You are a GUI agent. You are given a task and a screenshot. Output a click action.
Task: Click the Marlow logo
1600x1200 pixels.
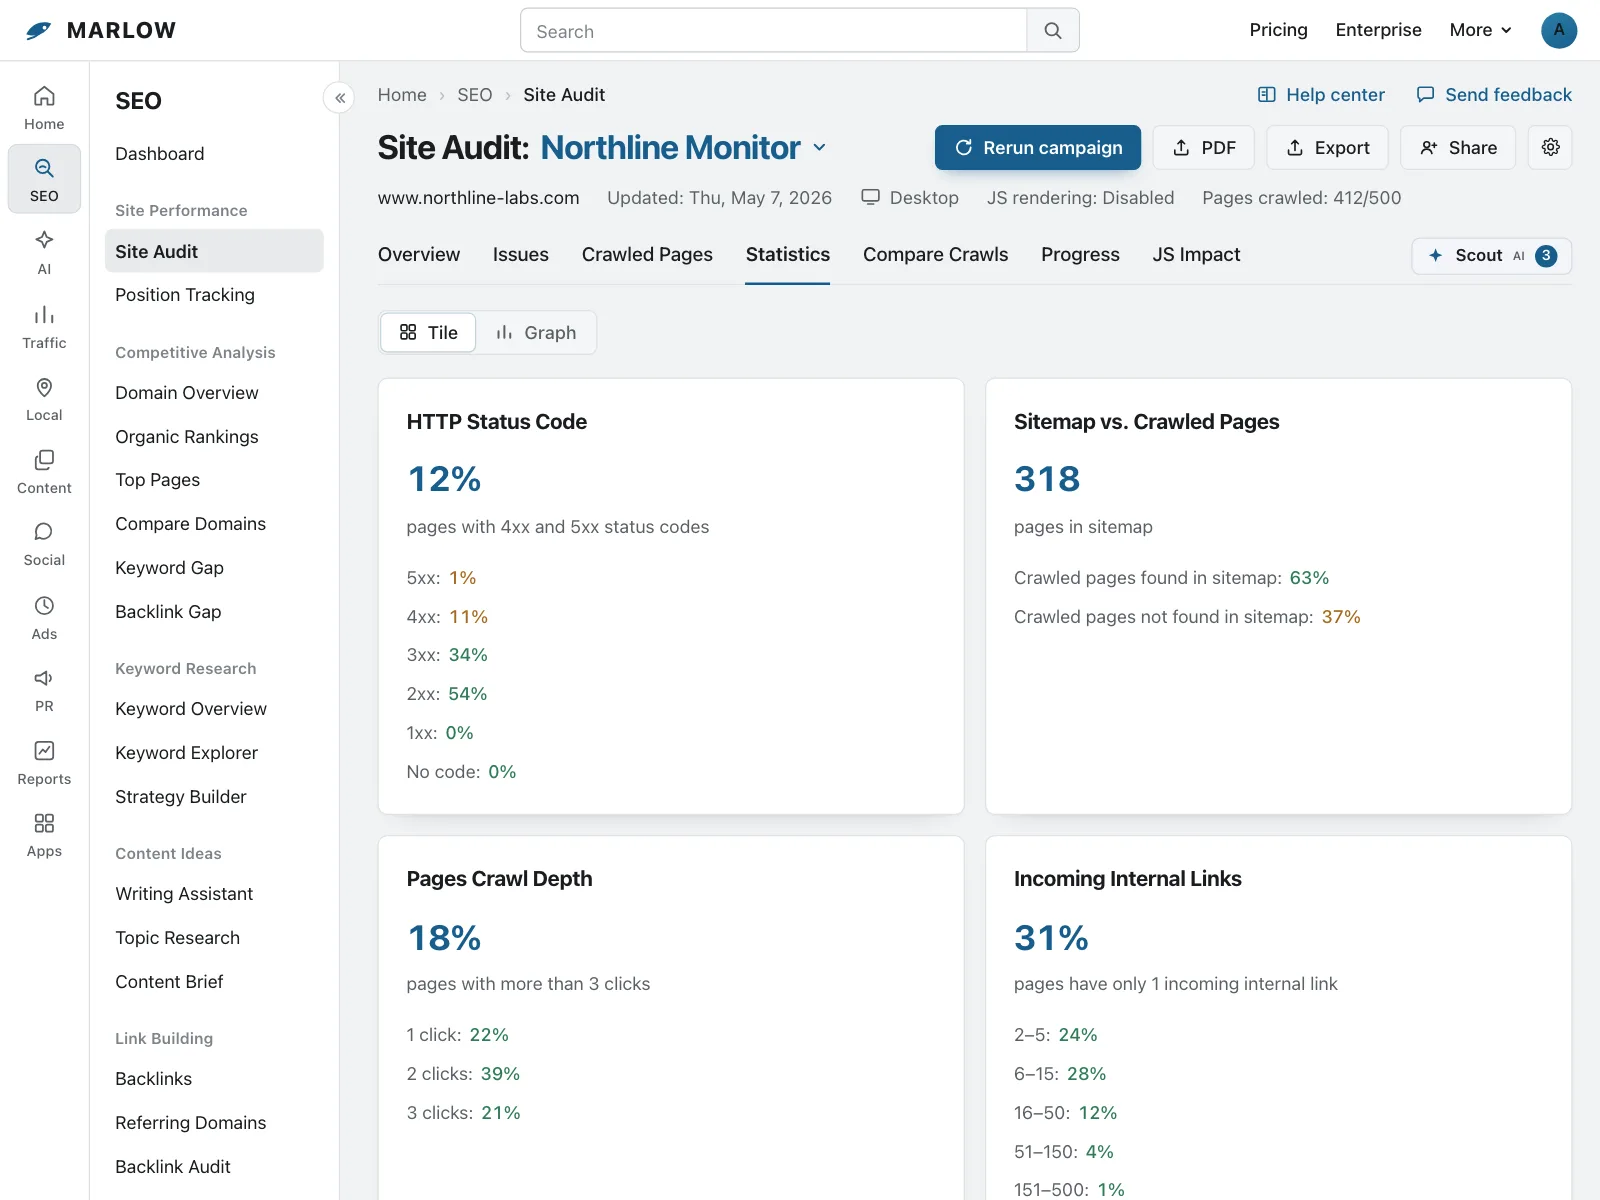[x=100, y=30]
